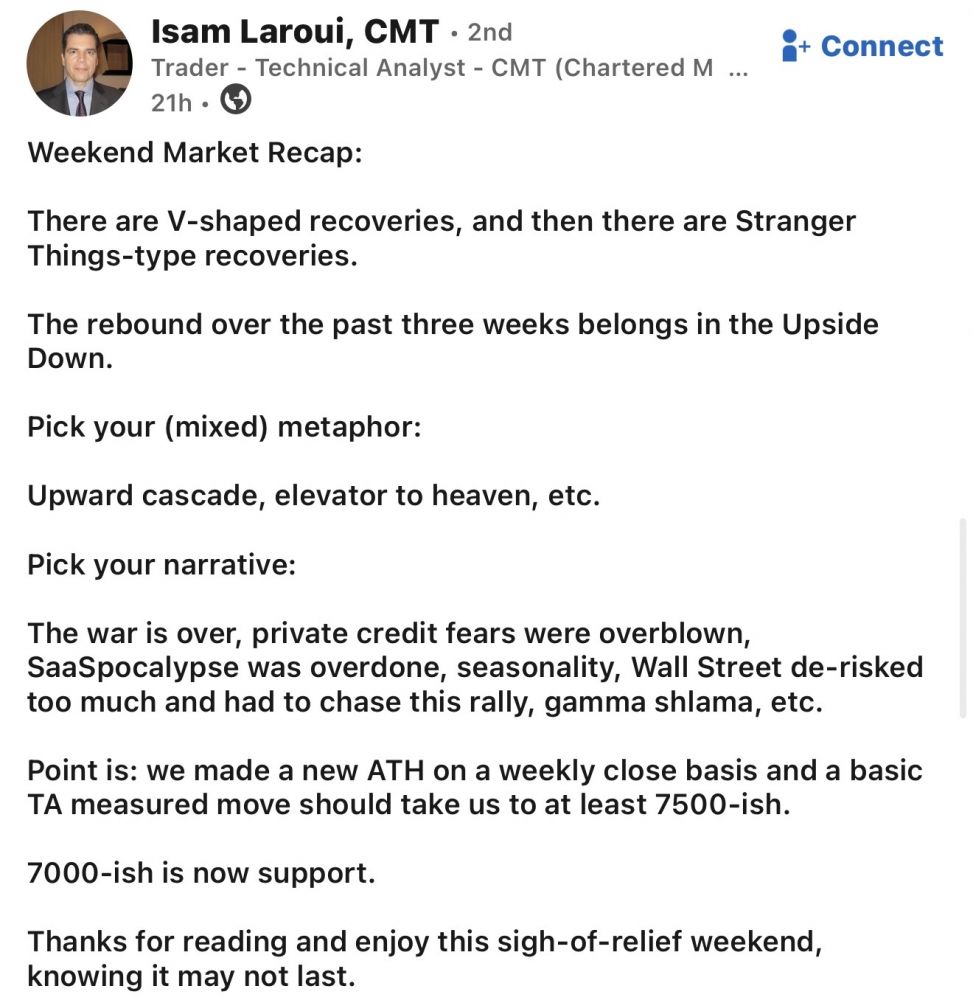Click the "The rebound over the past three weeks" paragraph
This screenshot has width=973, height=1000.
(452, 341)
